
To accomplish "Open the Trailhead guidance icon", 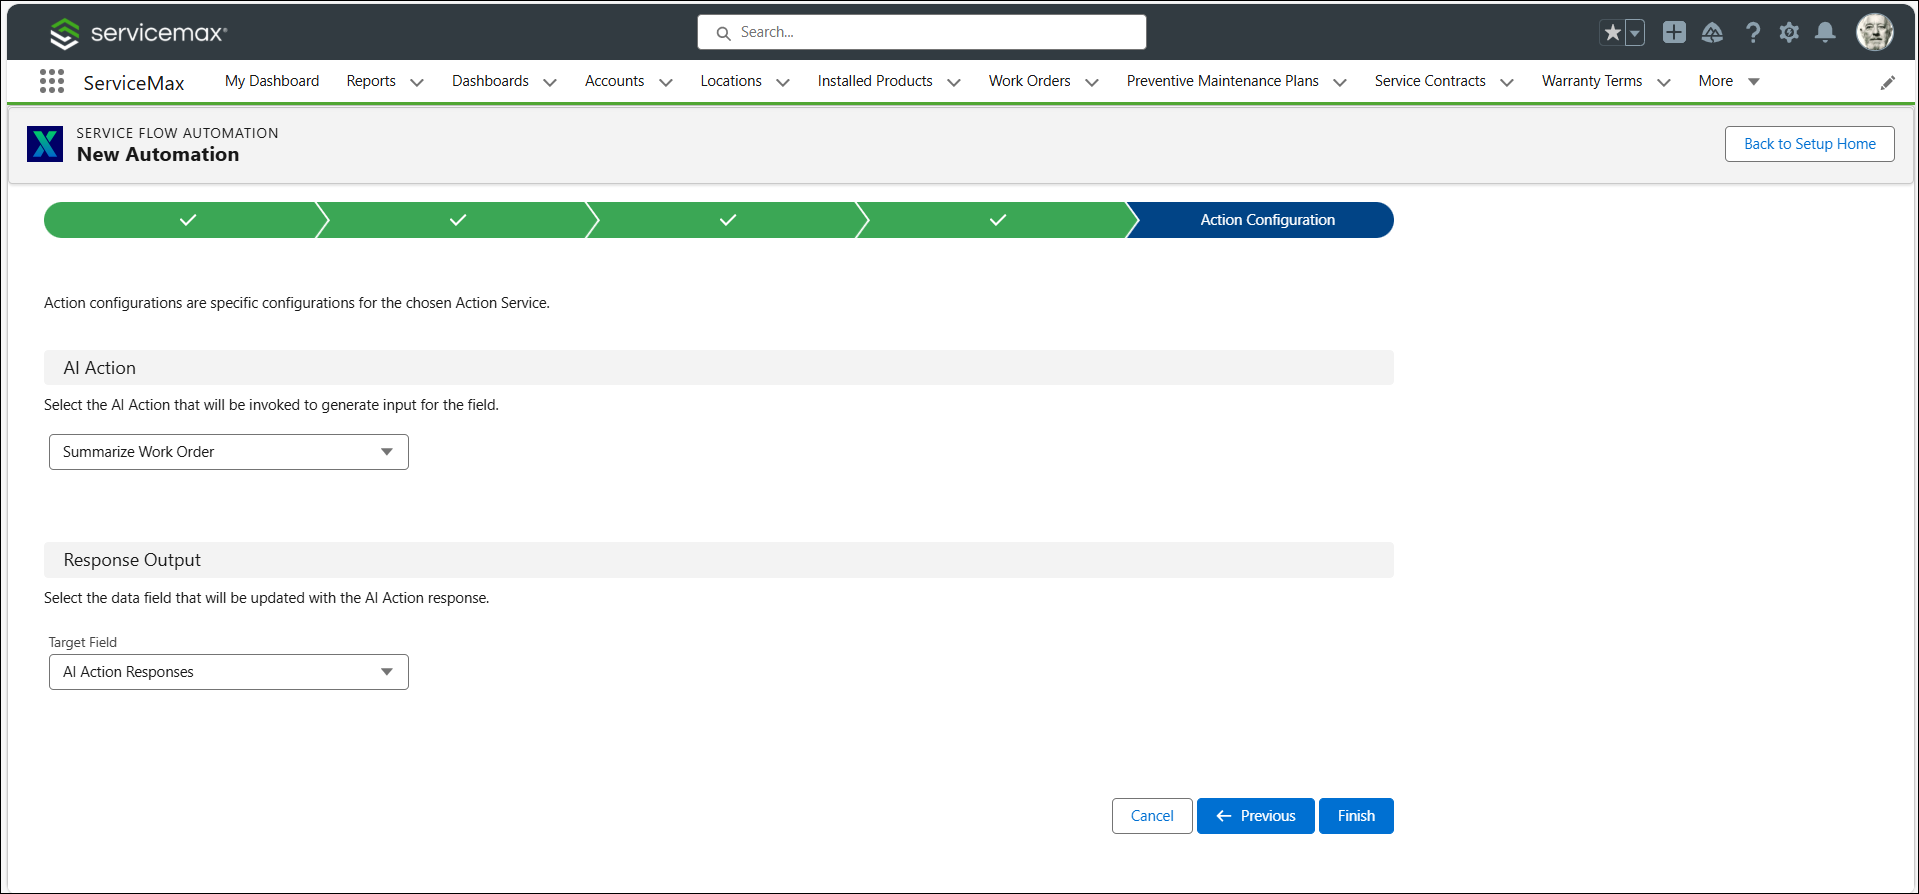I will [1712, 32].
